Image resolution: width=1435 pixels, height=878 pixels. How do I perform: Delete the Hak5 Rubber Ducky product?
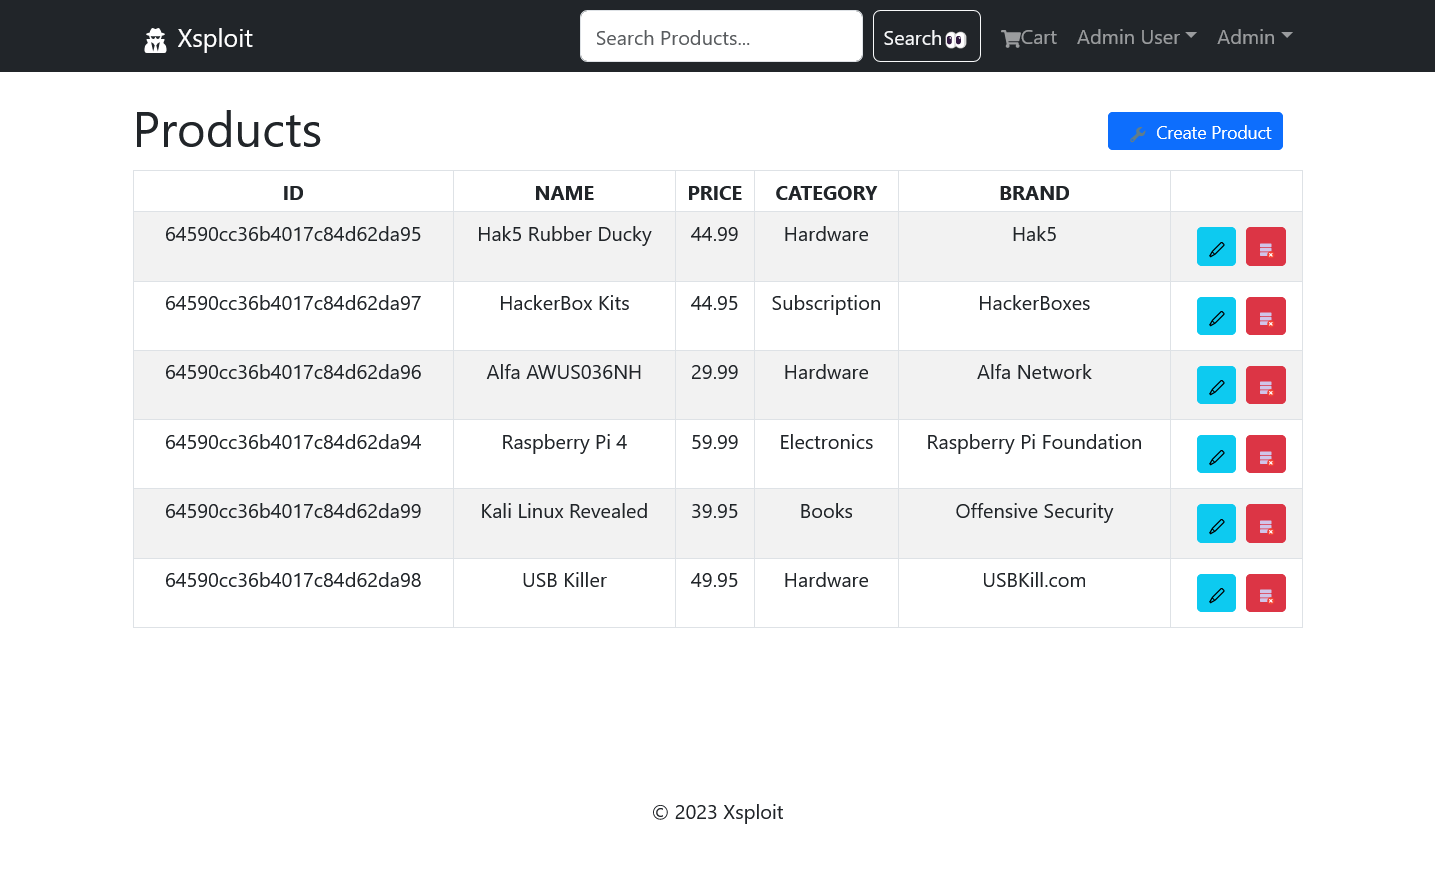click(x=1265, y=247)
